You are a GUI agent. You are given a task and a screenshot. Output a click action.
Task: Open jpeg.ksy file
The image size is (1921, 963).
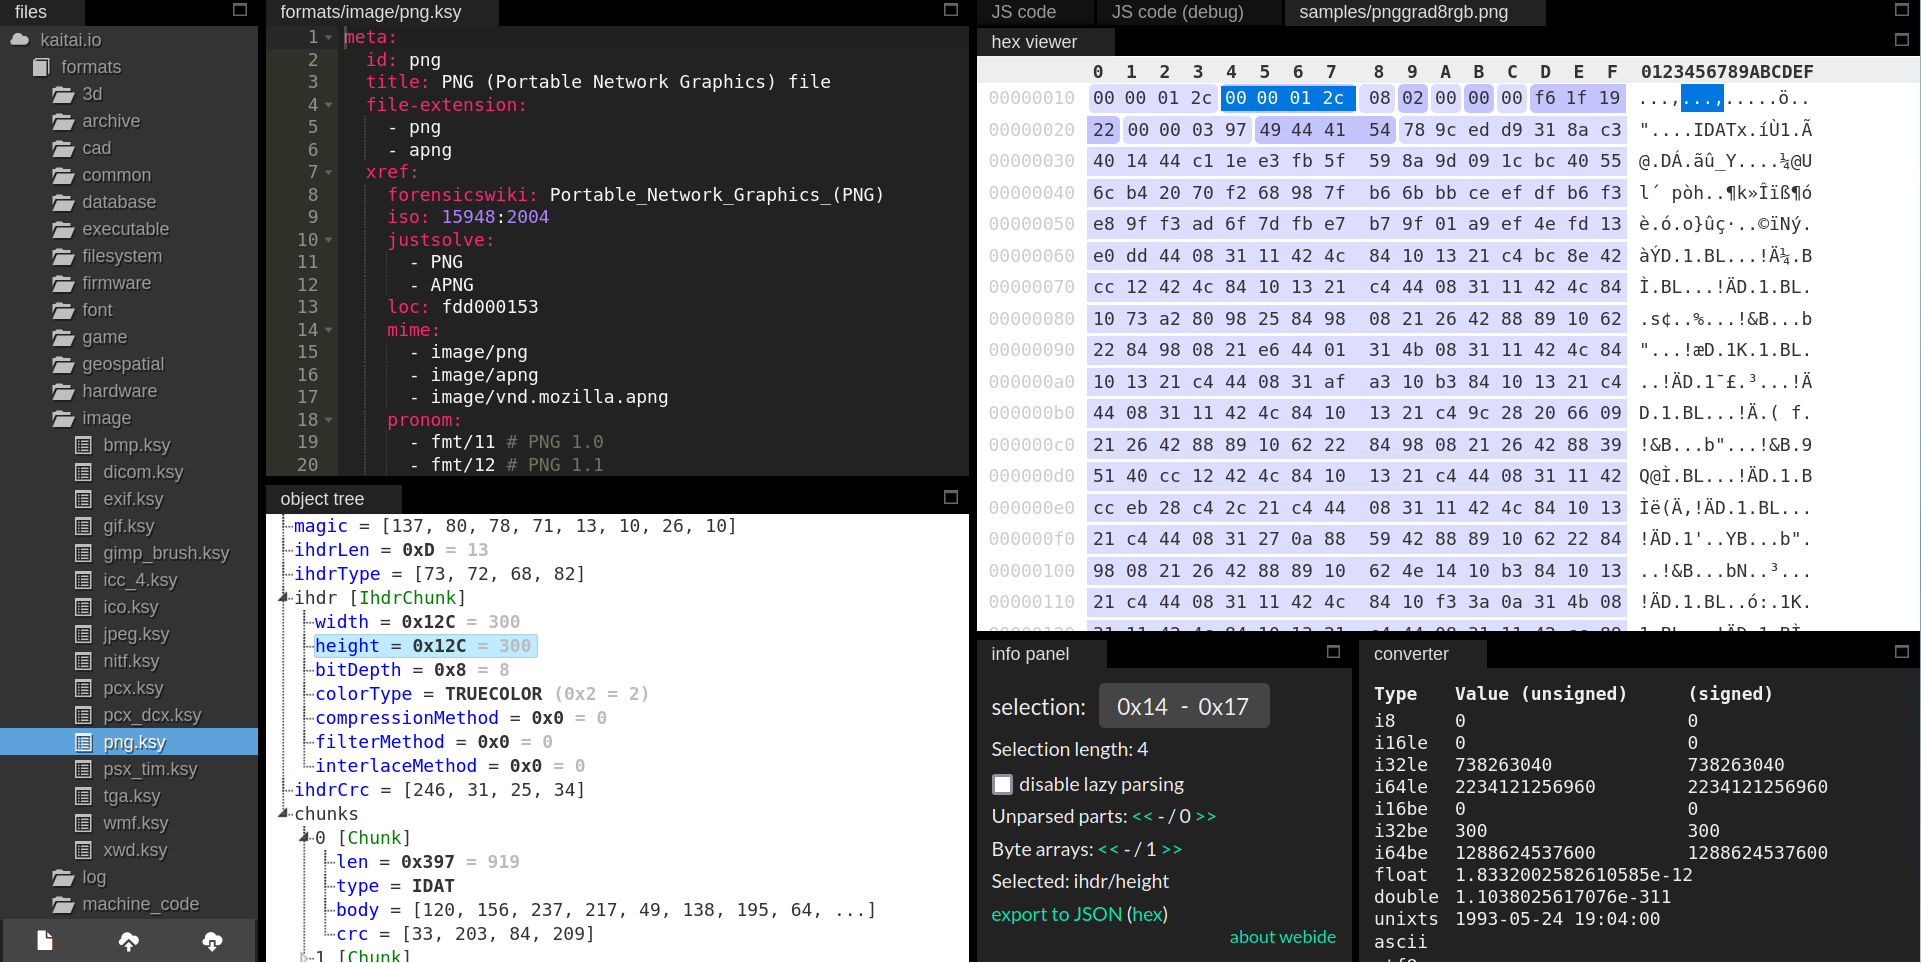click(136, 634)
